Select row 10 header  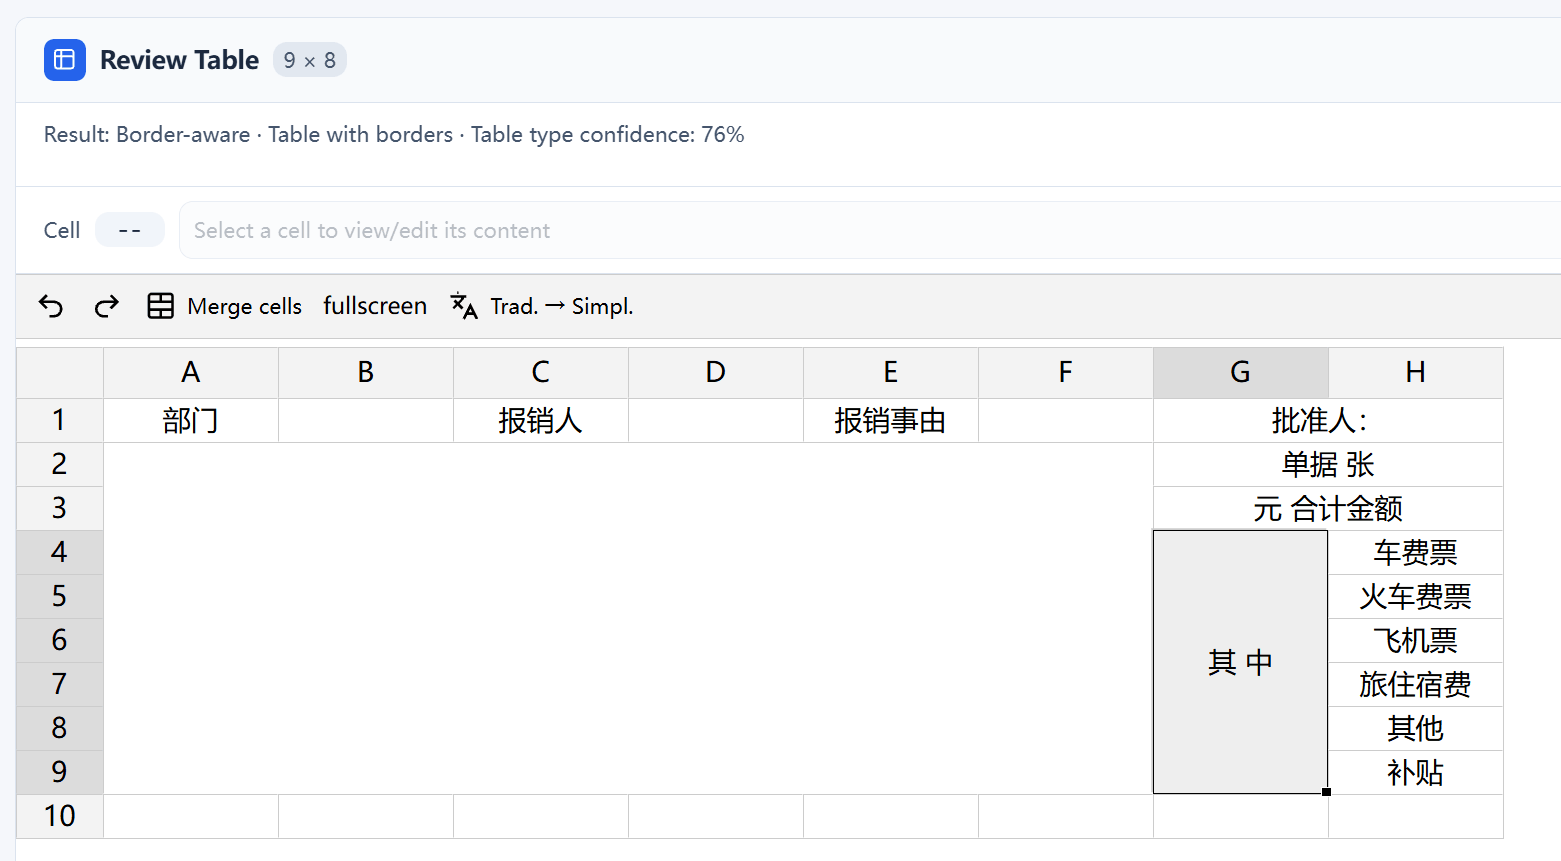(60, 817)
